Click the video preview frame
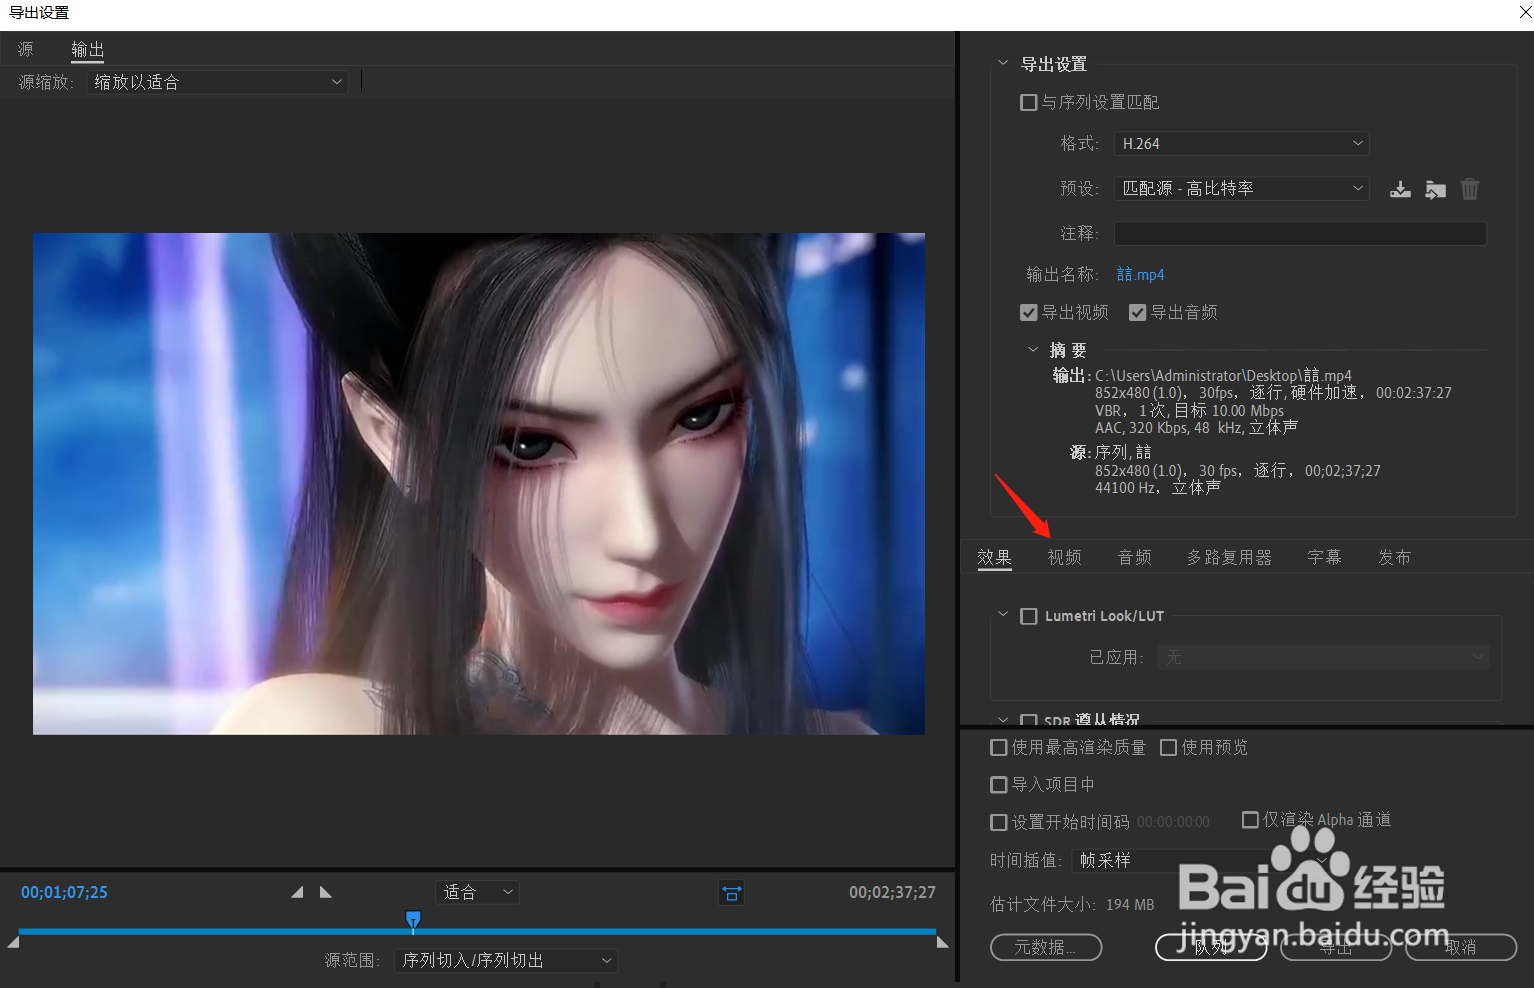 pos(479,484)
